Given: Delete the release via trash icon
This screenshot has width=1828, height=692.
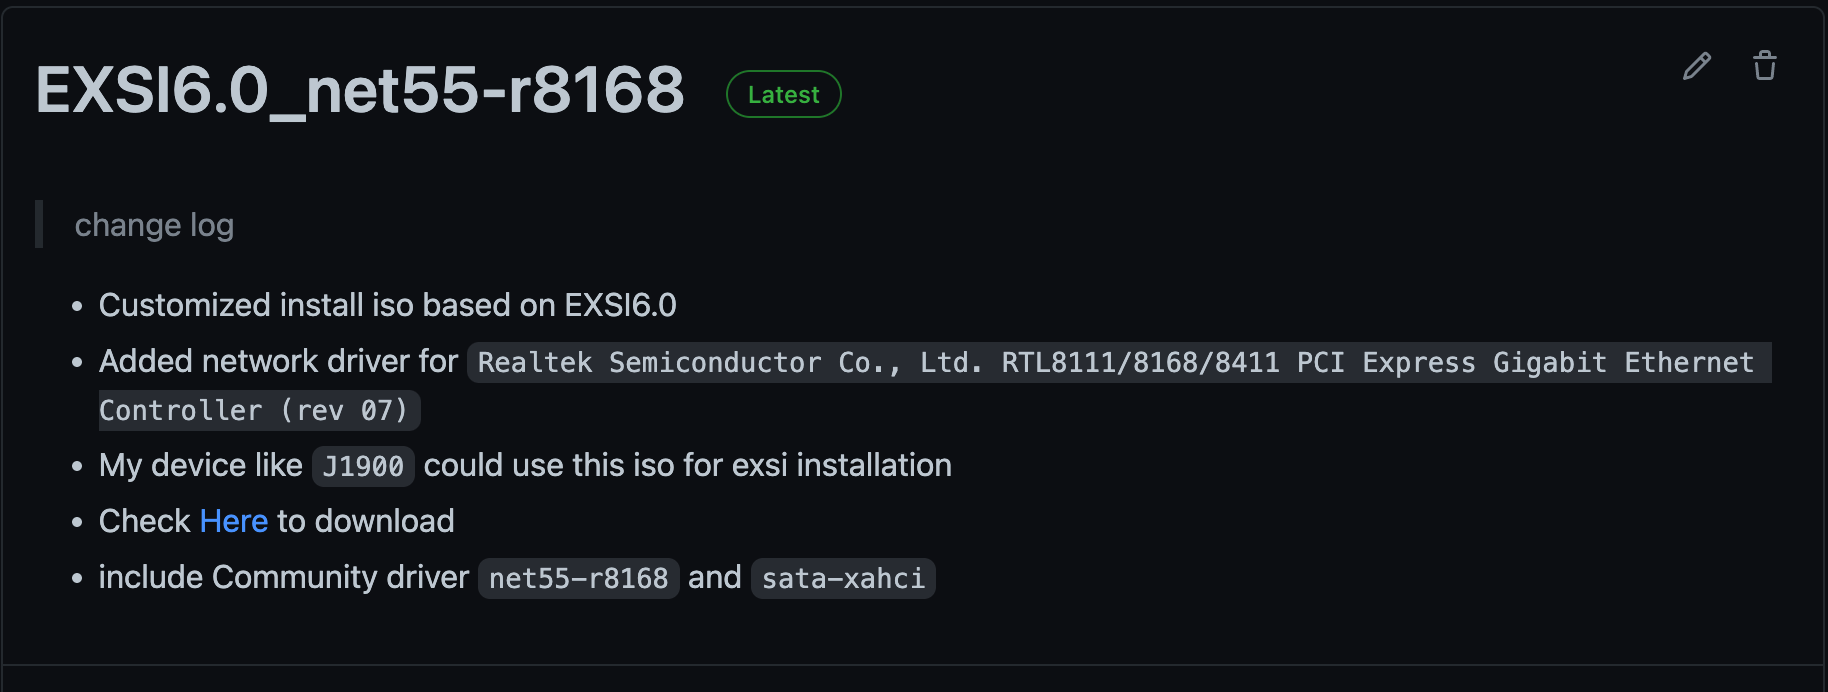Looking at the screenshot, I should pyautogui.click(x=1765, y=66).
